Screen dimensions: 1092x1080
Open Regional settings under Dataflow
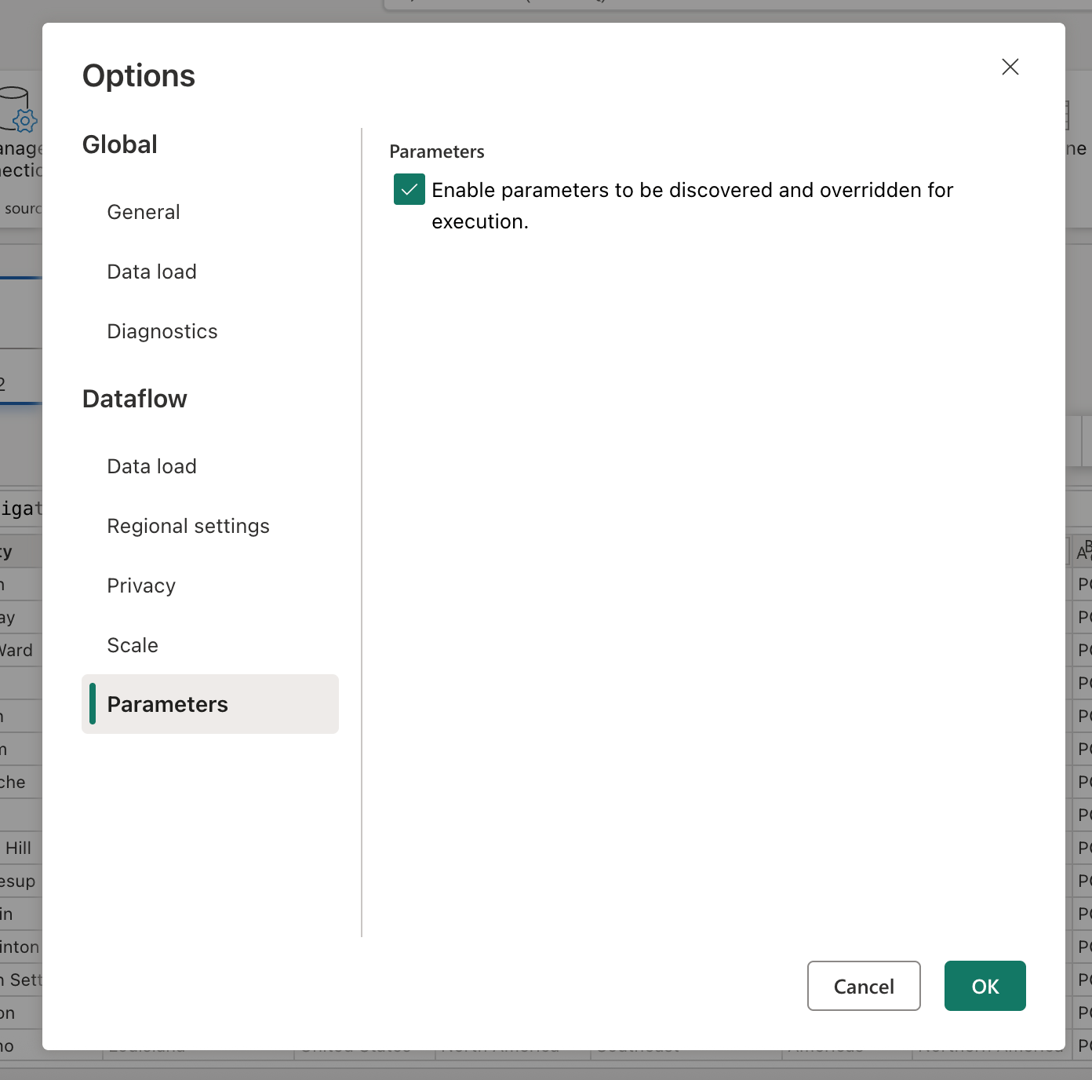[x=188, y=525]
